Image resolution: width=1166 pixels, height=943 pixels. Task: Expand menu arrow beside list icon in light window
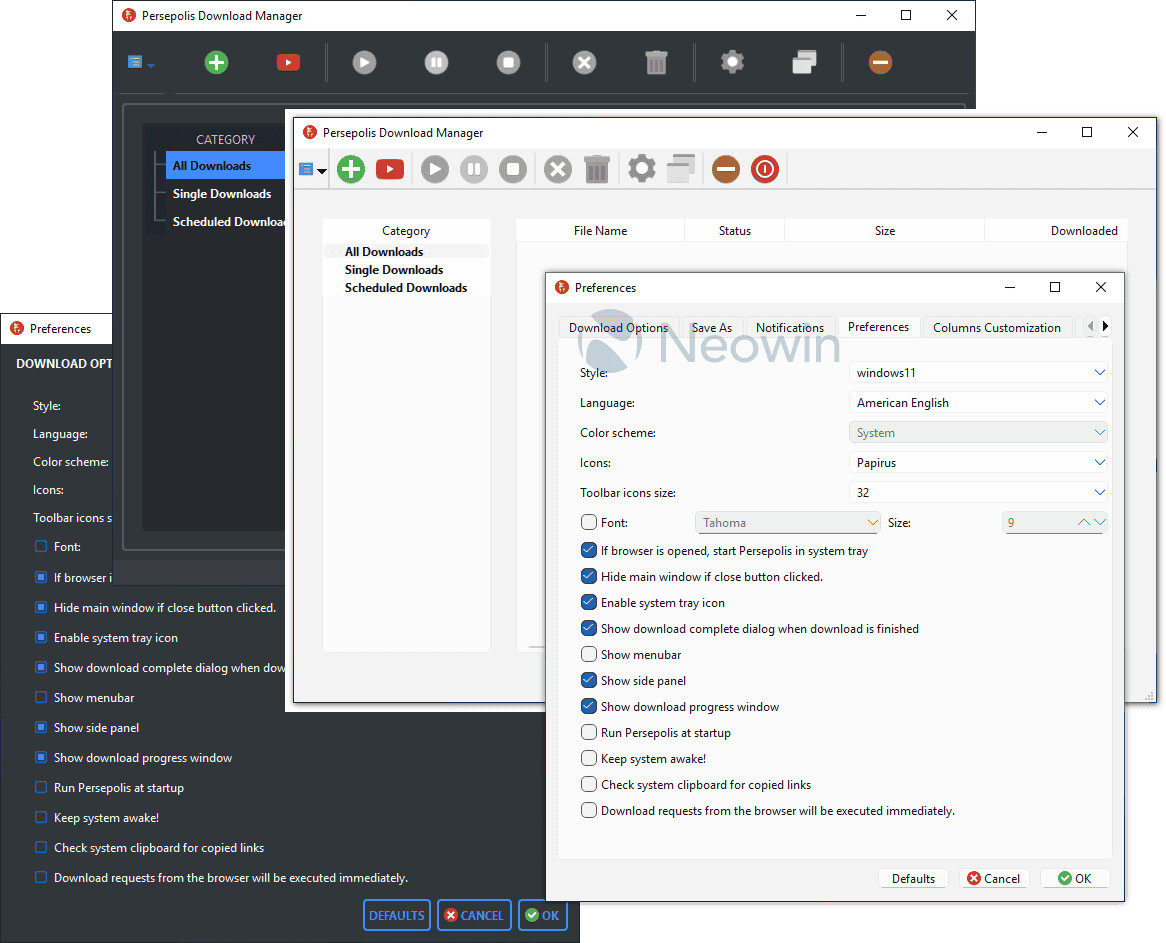coord(322,171)
